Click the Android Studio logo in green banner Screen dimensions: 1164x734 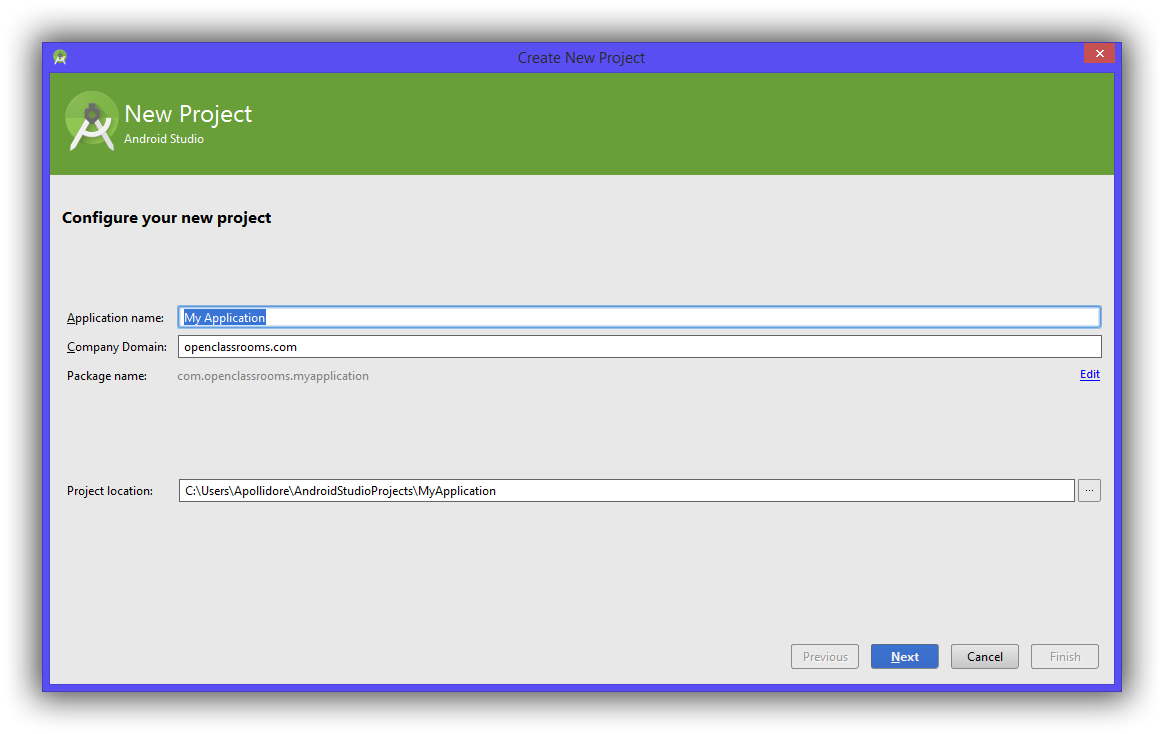pos(92,121)
